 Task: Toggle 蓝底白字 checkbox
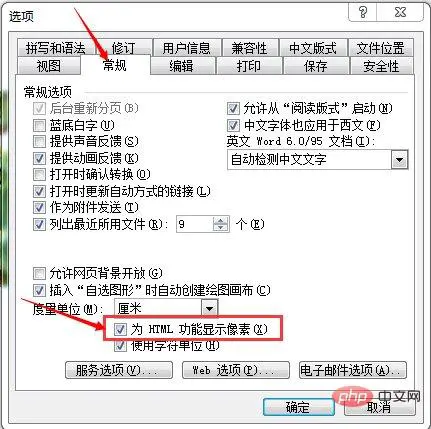tap(39, 126)
